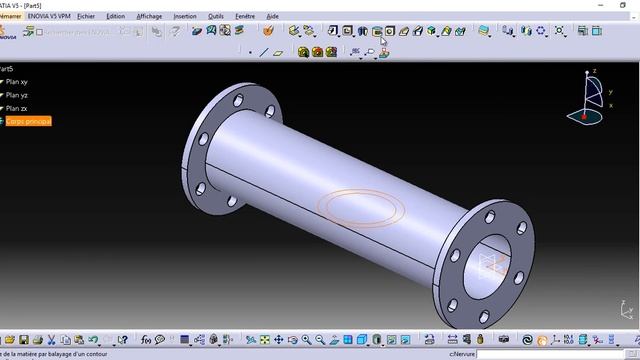Select the Part5 root node
This screenshot has width=640, height=360.
[7, 69]
